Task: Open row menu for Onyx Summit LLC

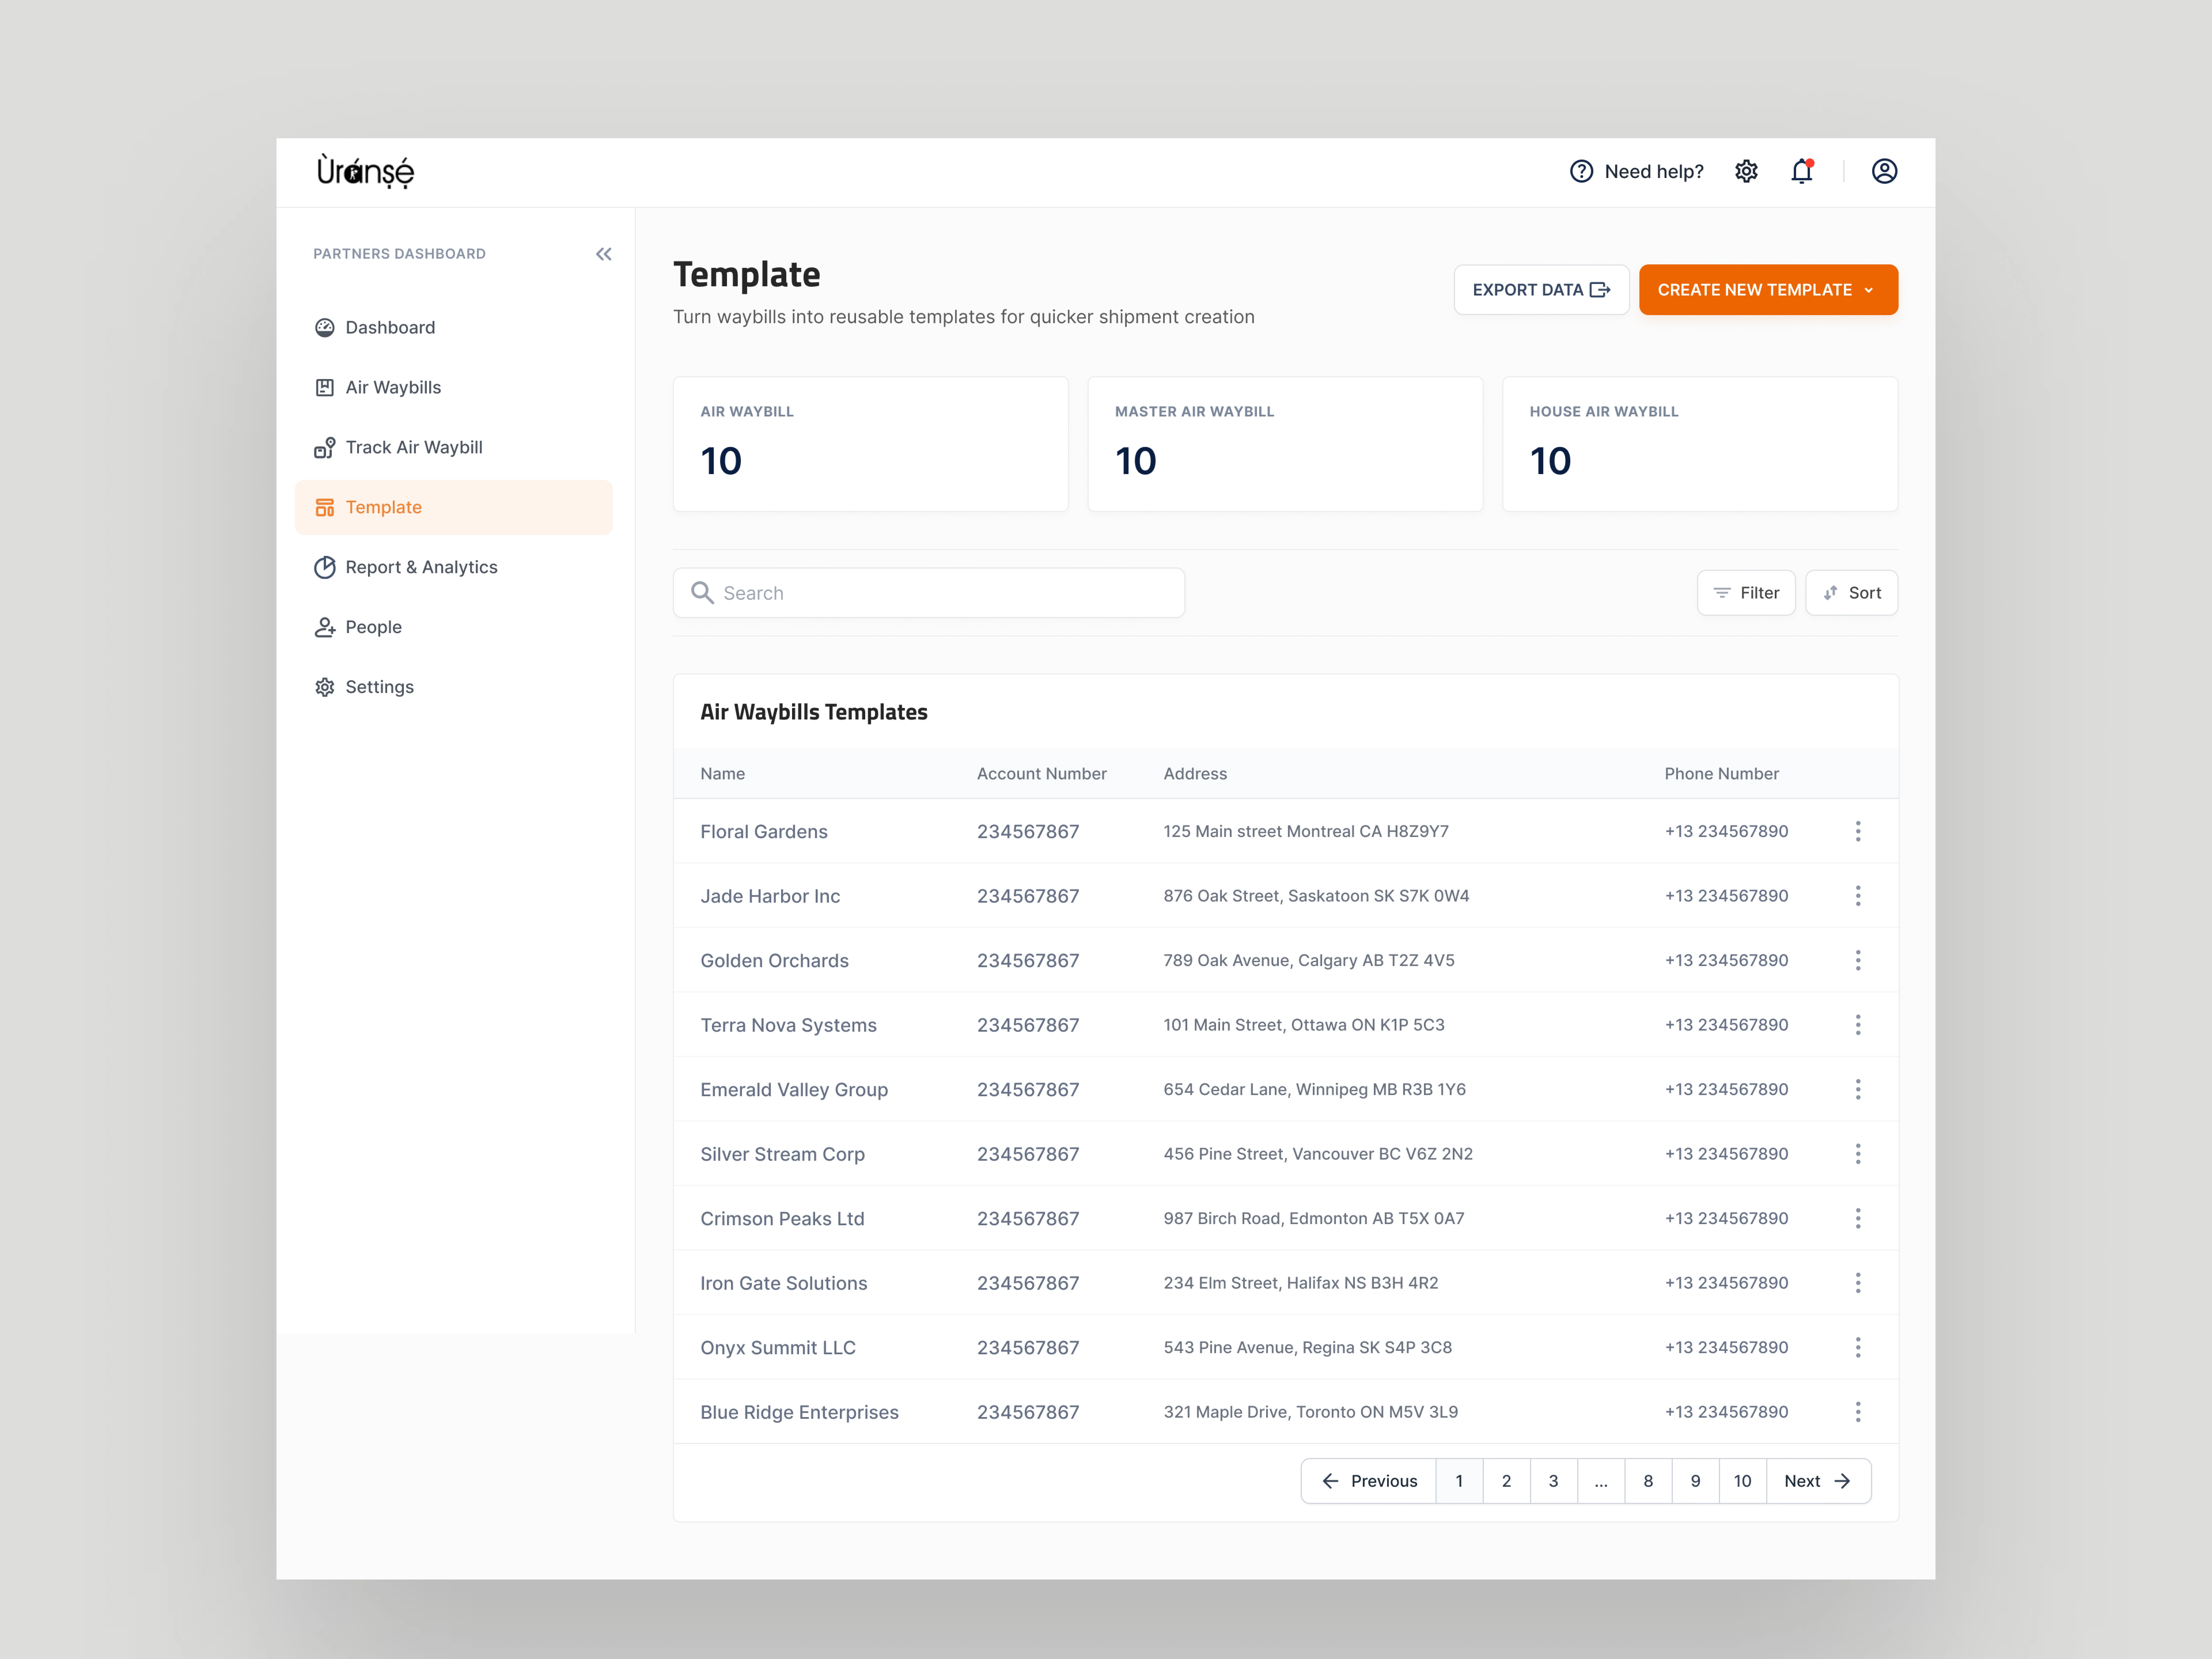Action: (1858, 1348)
